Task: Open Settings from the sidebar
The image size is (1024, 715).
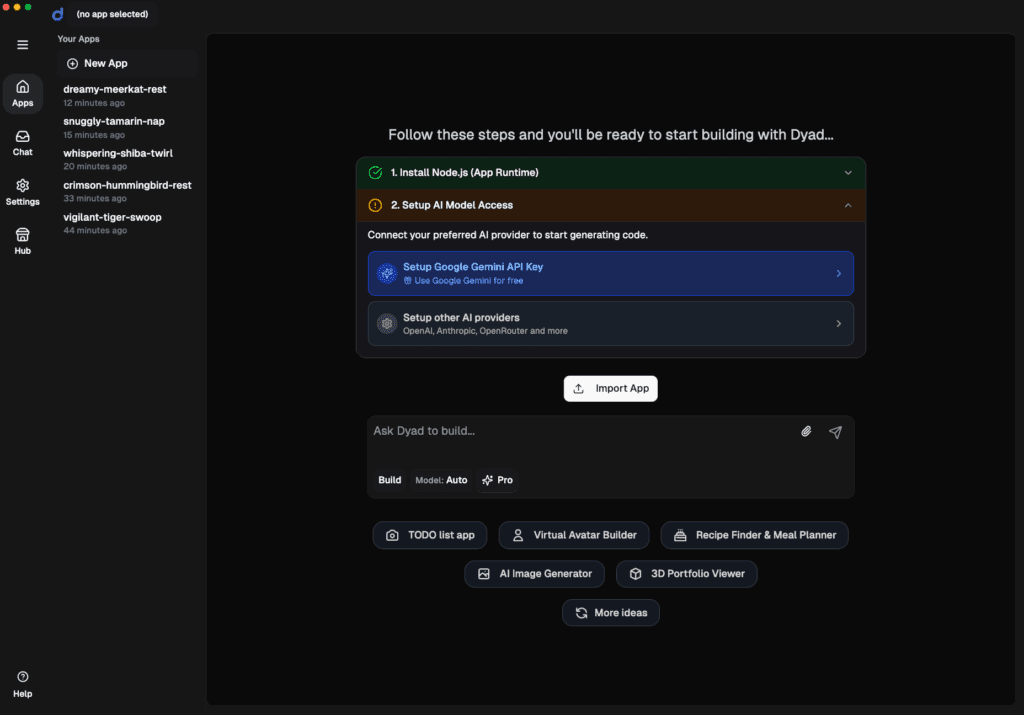Action: [22, 193]
